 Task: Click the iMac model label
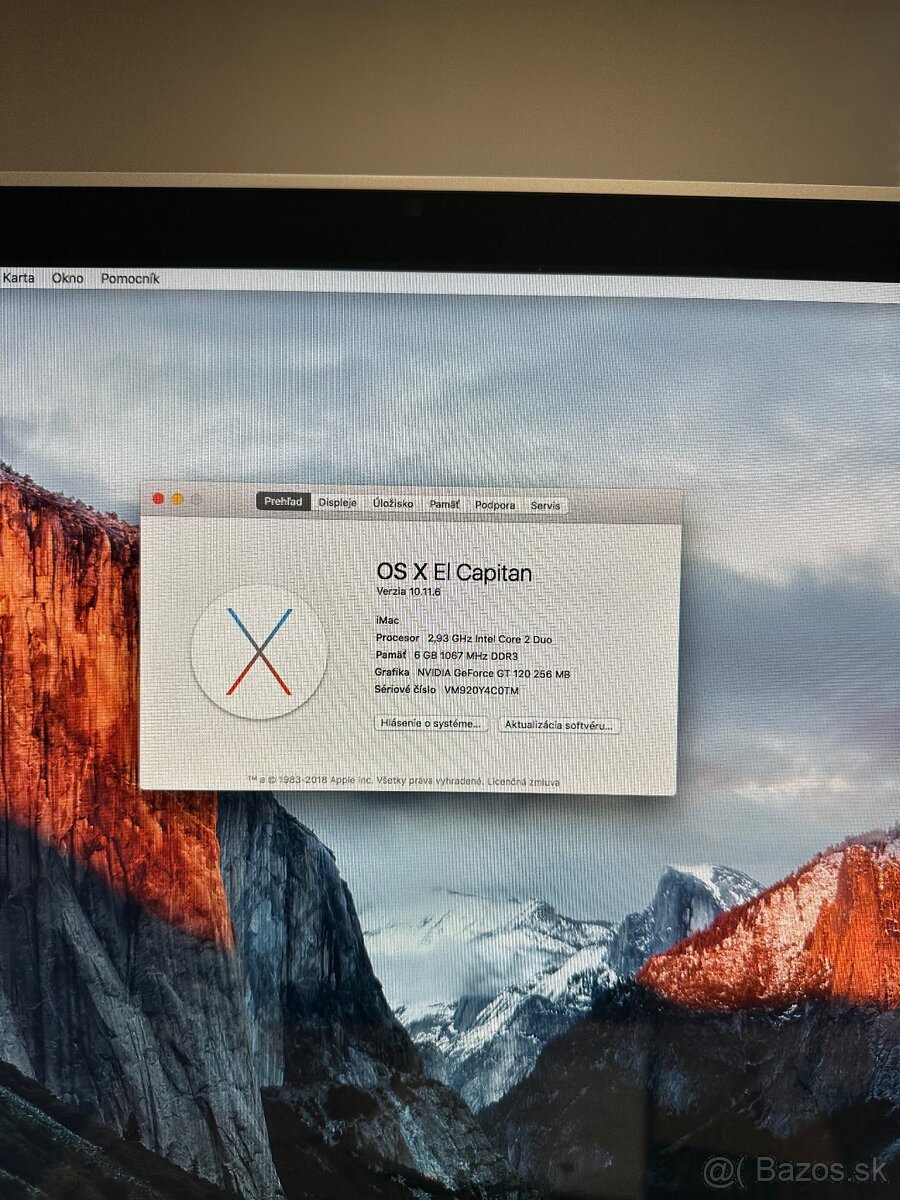385,620
